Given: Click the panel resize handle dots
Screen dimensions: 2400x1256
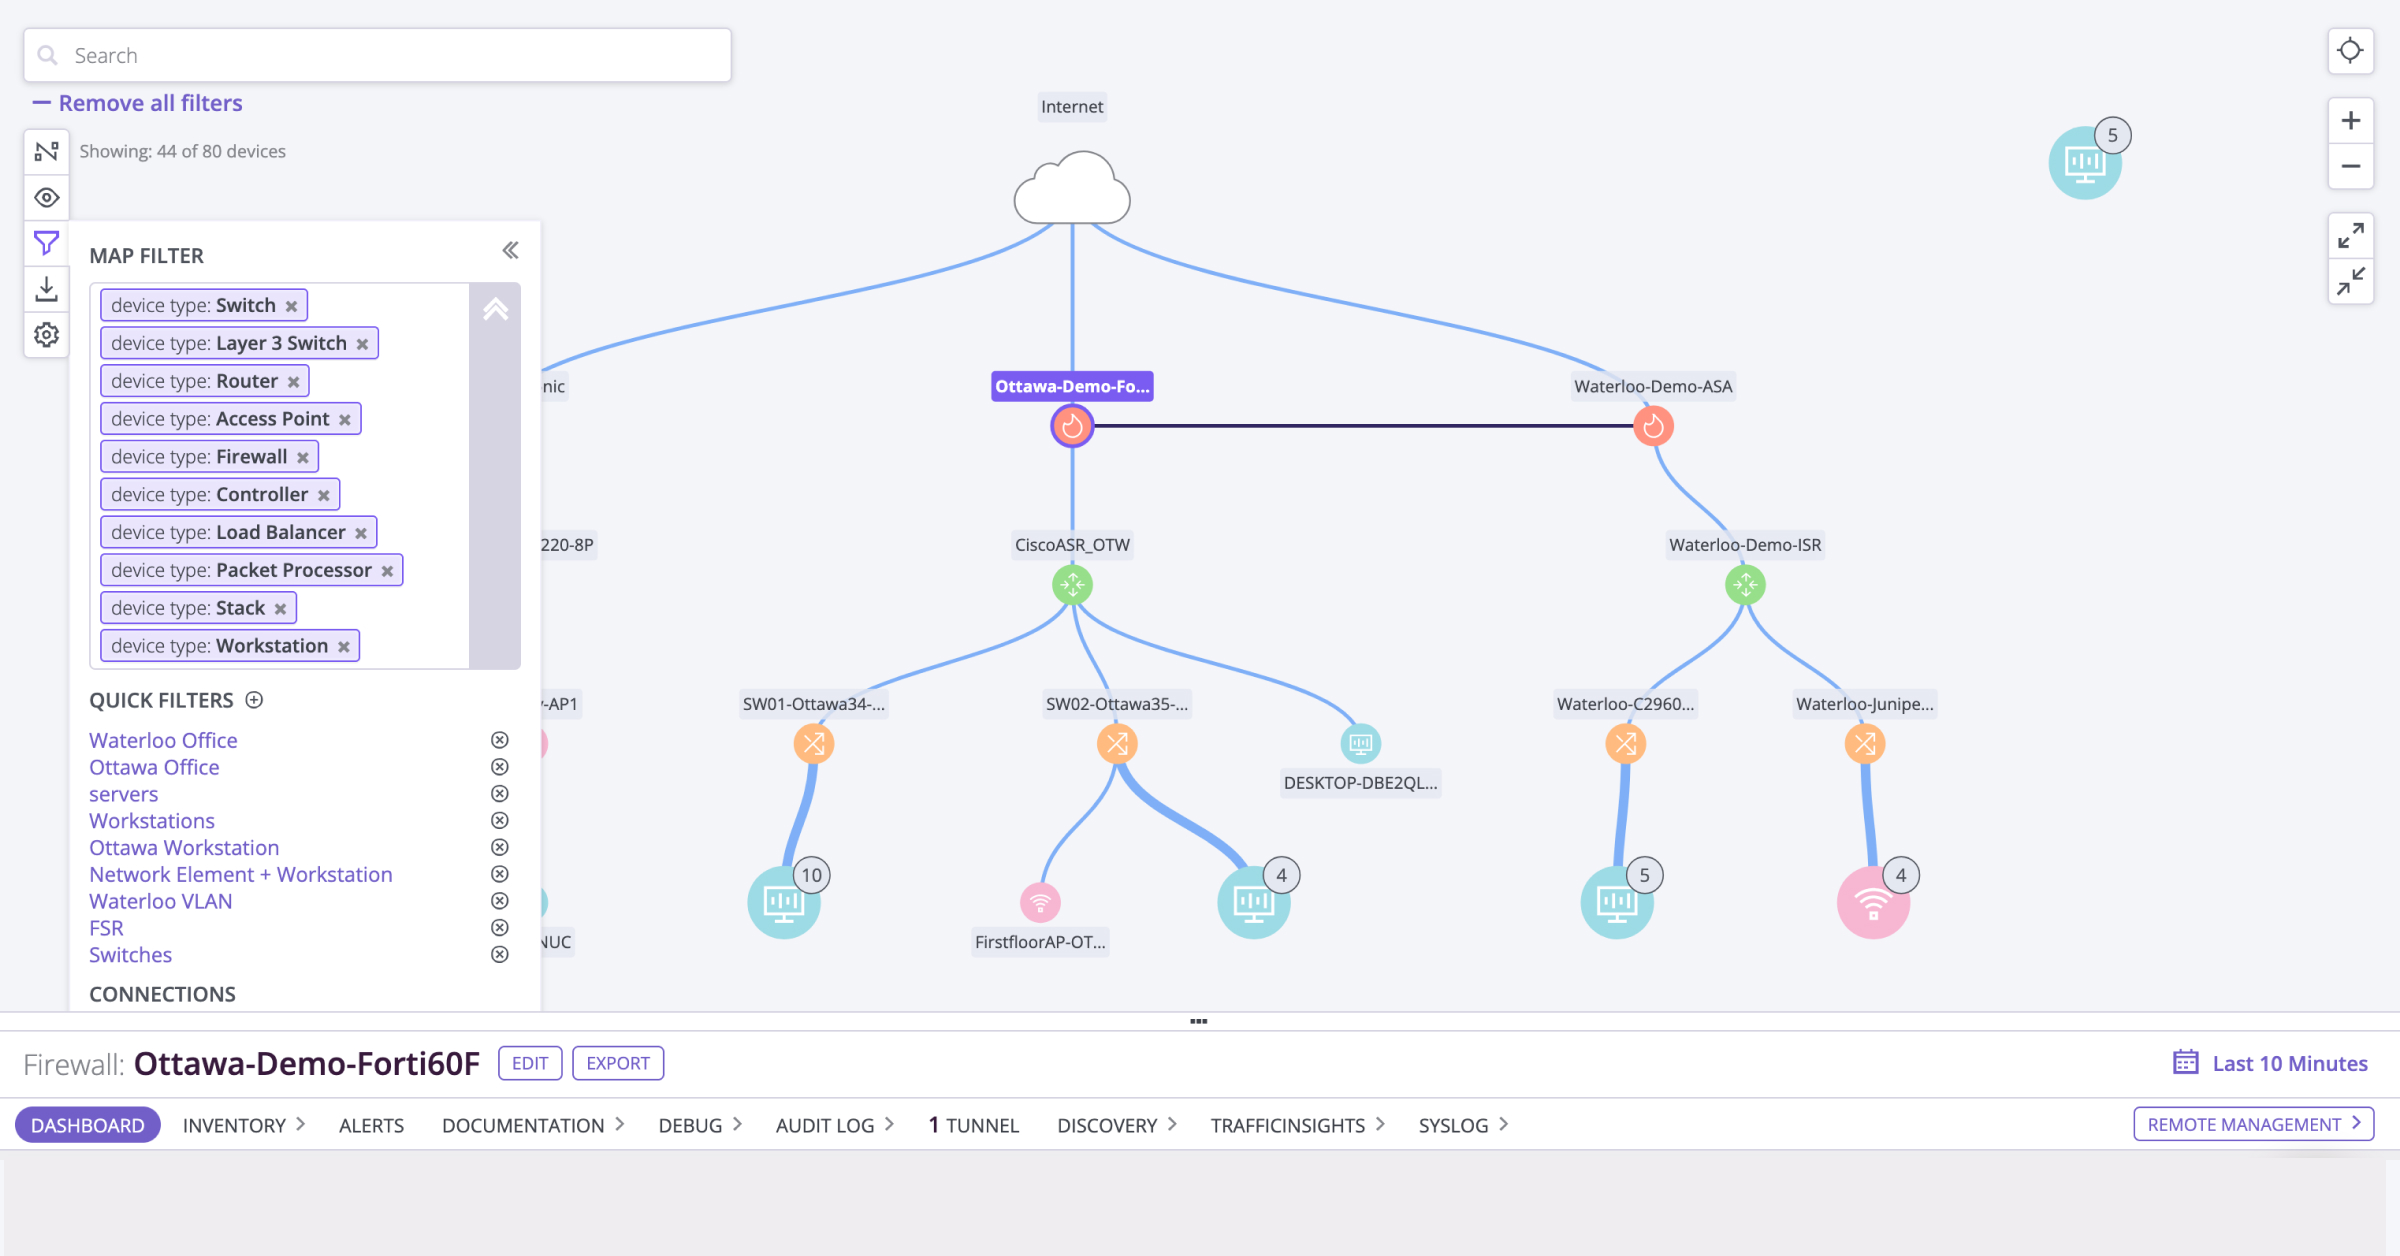Looking at the screenshot, I should pyautogui.click(x=1199, y=1021).
